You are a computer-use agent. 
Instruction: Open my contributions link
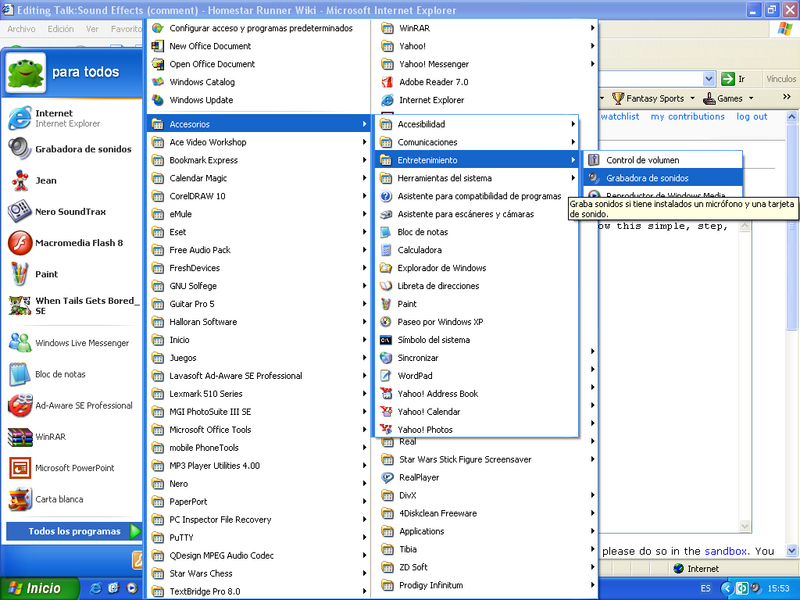click(687, 116)
